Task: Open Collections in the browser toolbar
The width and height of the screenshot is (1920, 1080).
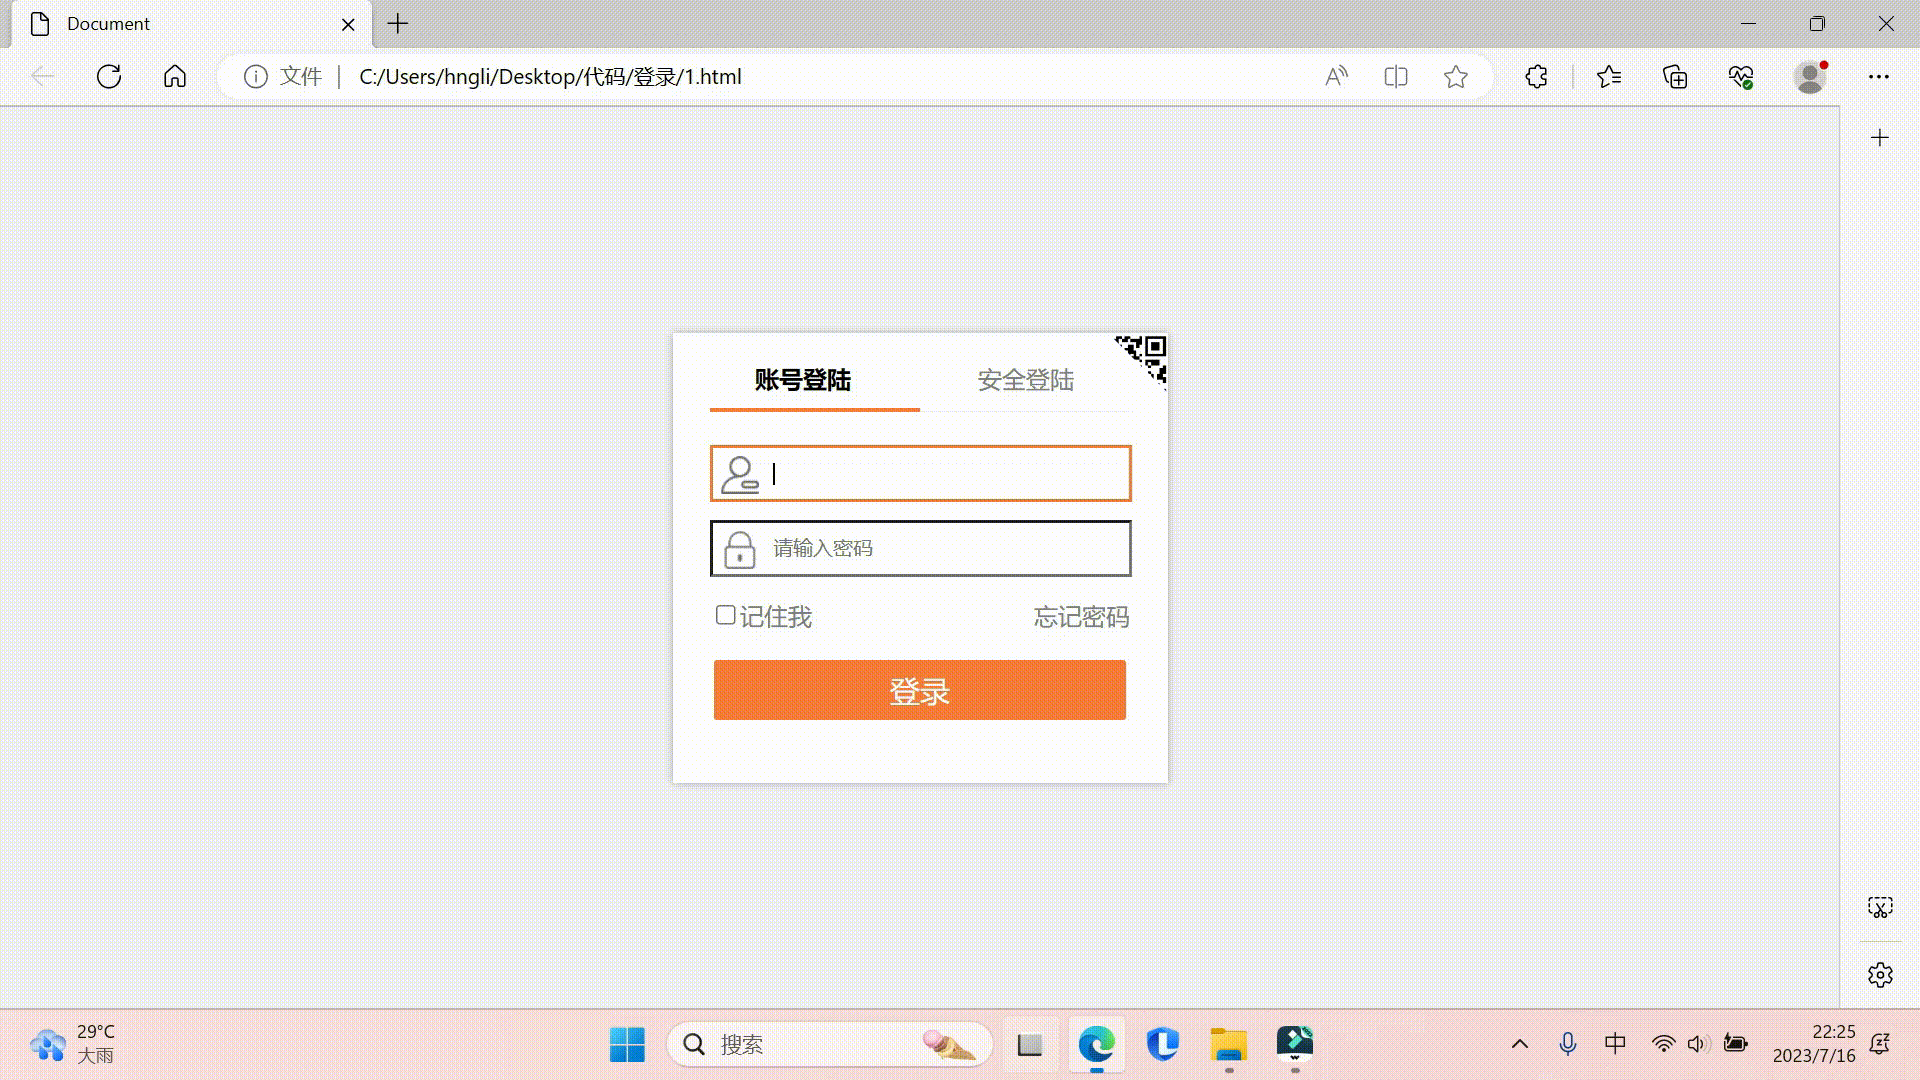Action: [1675, 76]
